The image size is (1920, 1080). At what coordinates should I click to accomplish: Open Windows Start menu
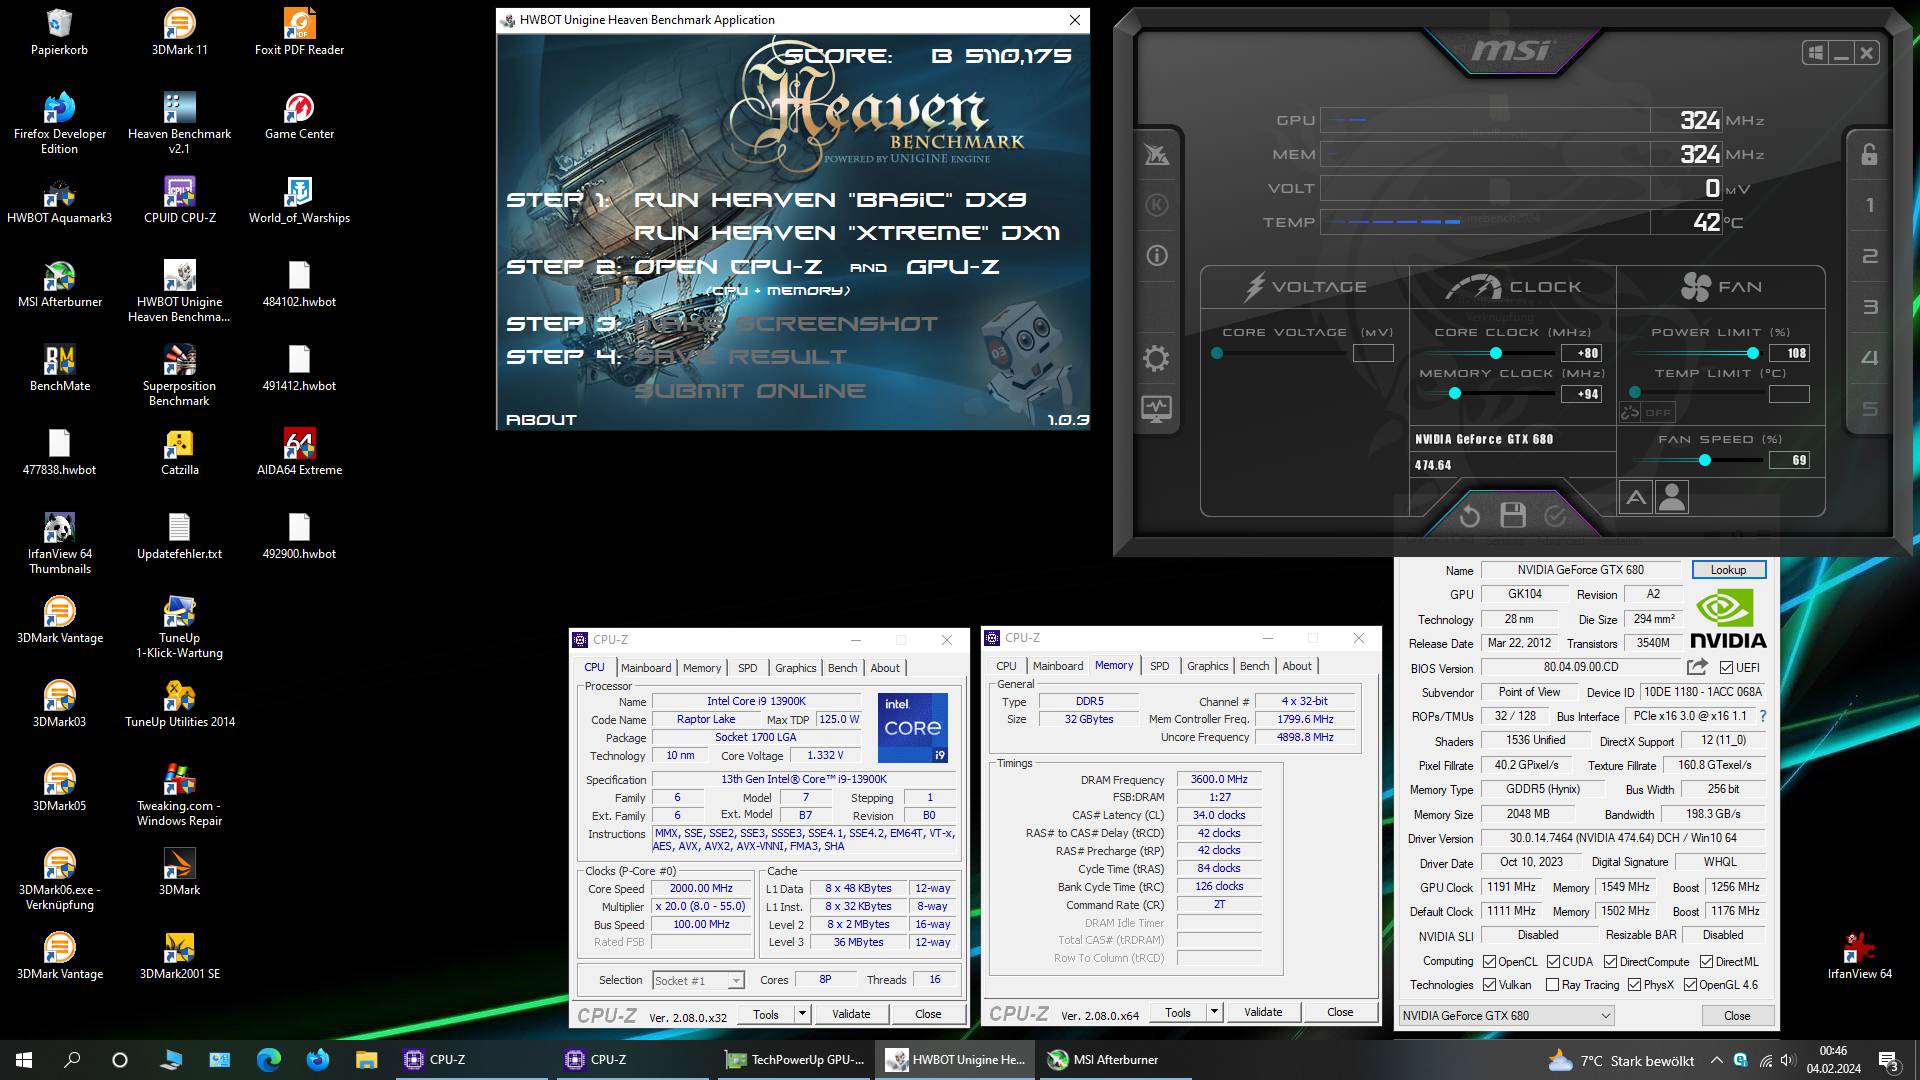(x=24, y=1059)
